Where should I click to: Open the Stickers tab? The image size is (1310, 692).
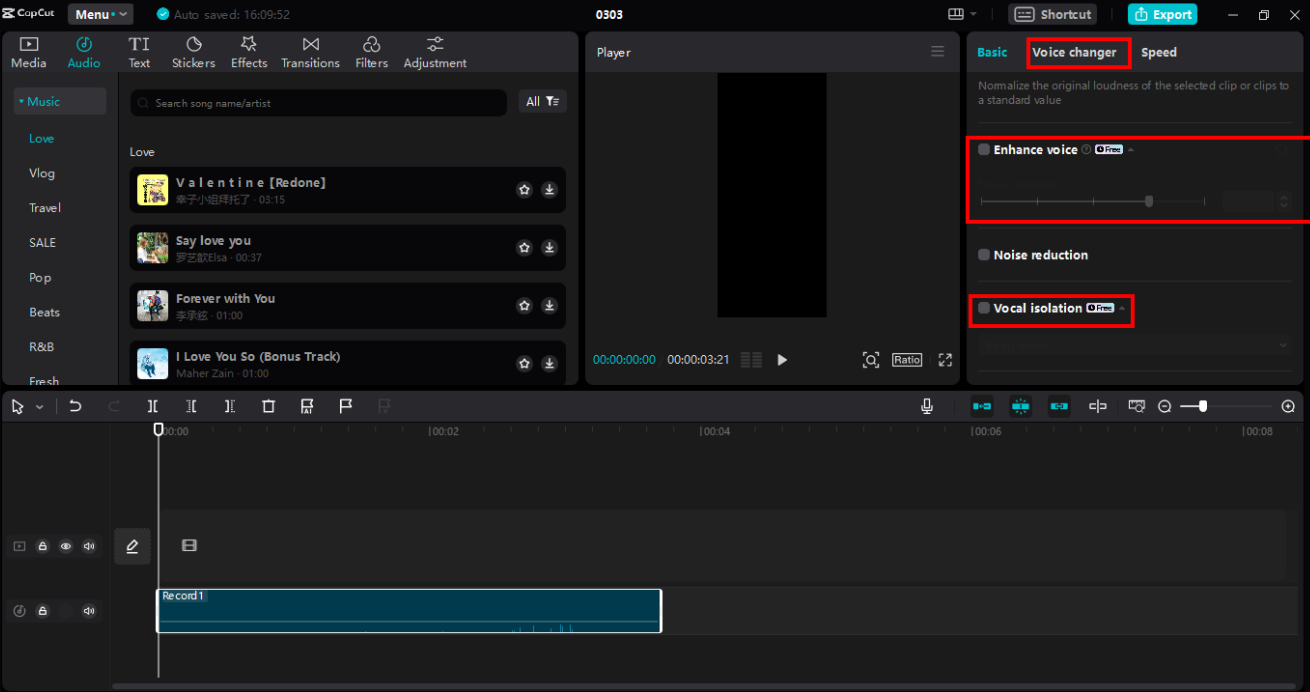click(193, 52)
